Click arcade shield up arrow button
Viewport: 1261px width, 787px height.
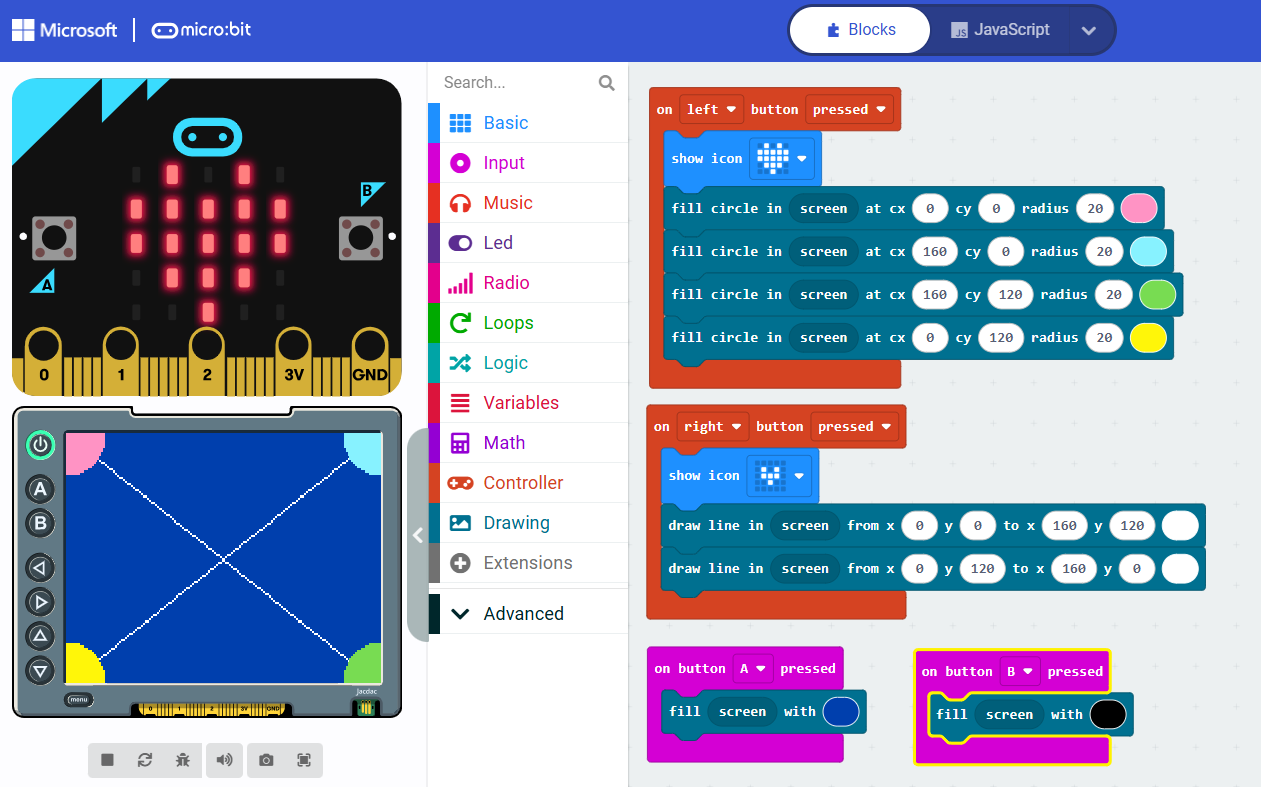[40, 636]
